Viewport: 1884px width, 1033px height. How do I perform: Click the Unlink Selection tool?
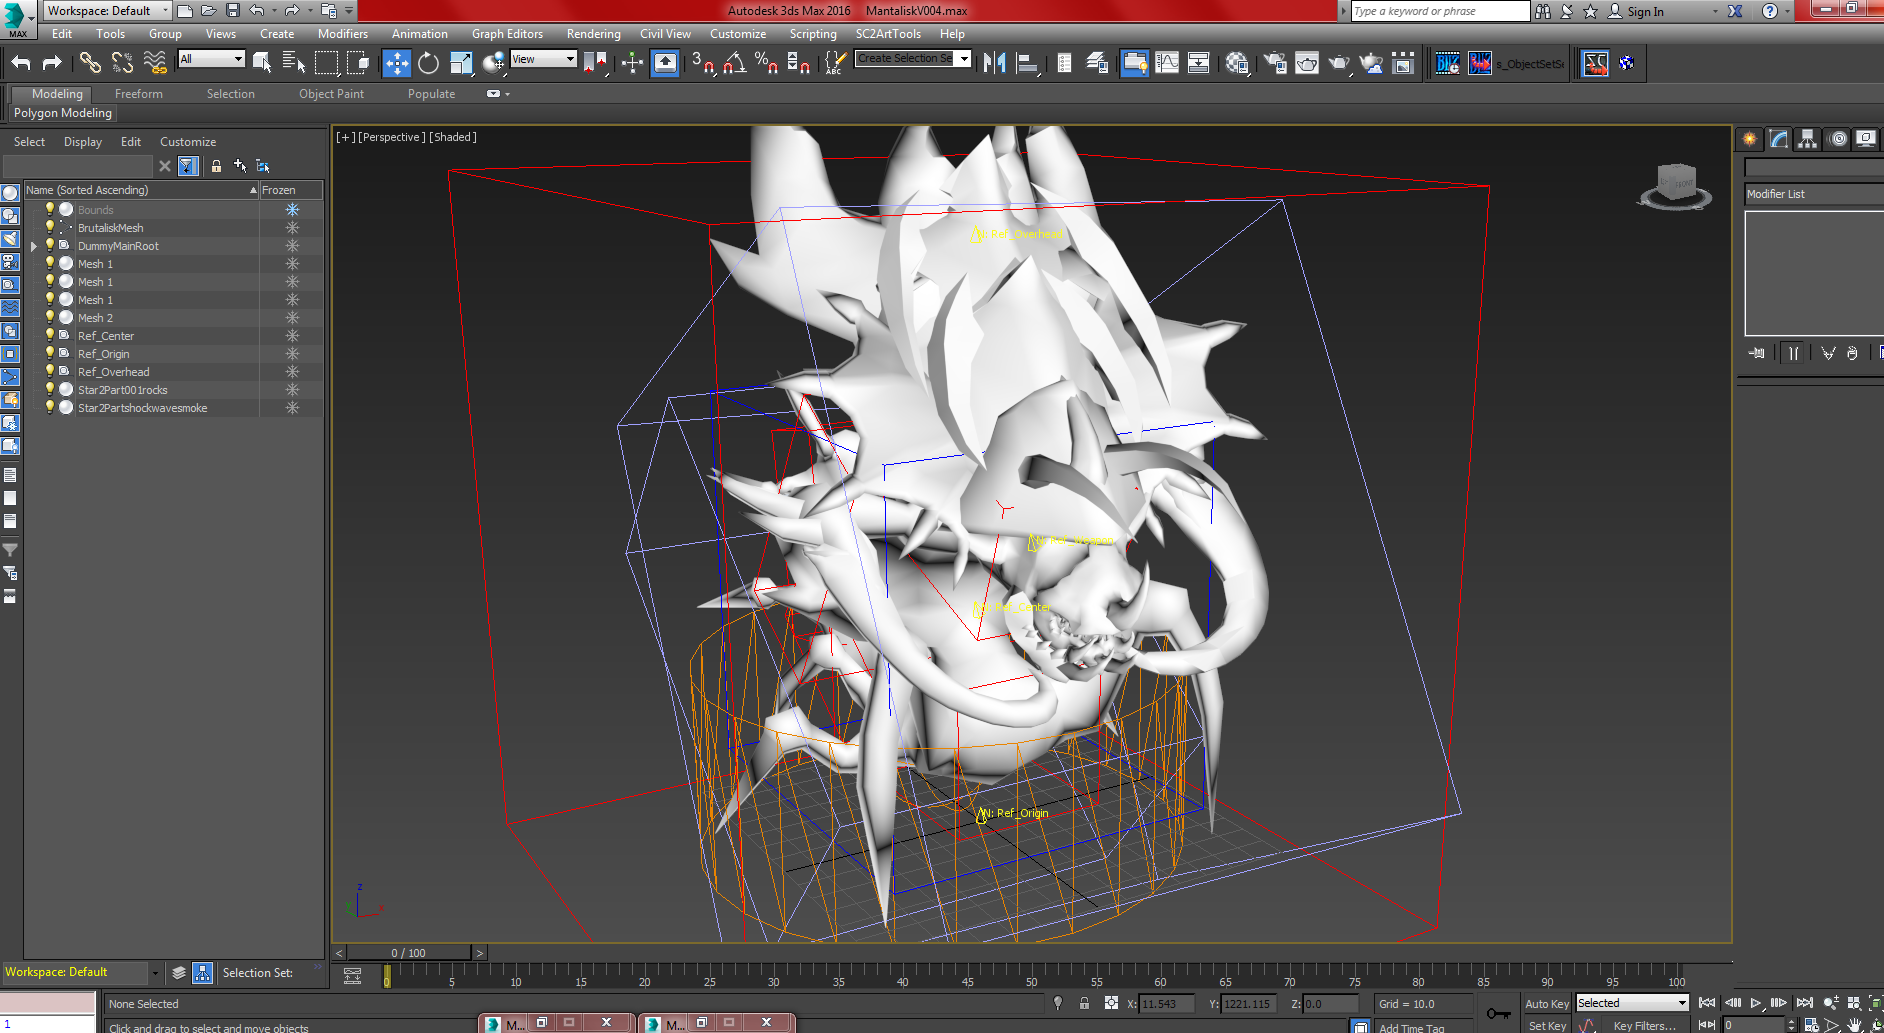click(122, 63)
